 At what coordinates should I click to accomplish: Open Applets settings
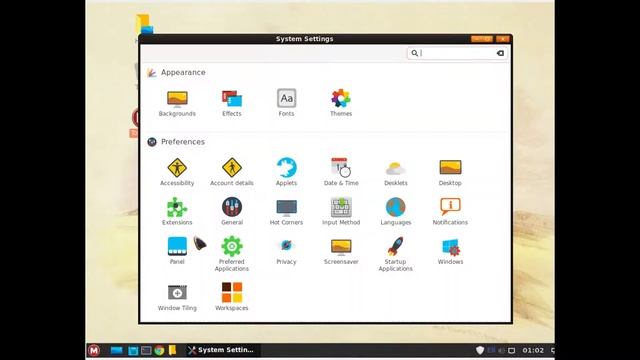pos(286,172)
